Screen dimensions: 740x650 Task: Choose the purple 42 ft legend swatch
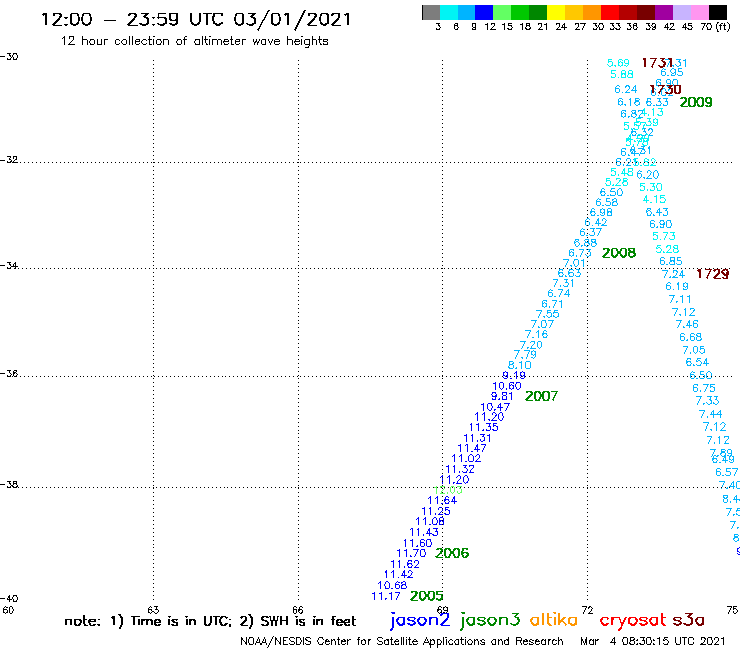(664, 12)
